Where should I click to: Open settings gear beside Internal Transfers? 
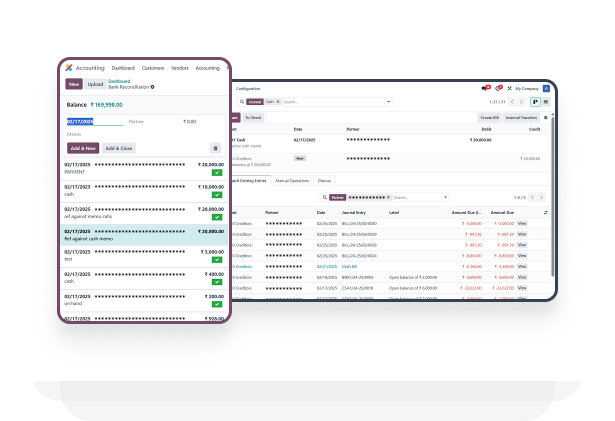(545, 117)
